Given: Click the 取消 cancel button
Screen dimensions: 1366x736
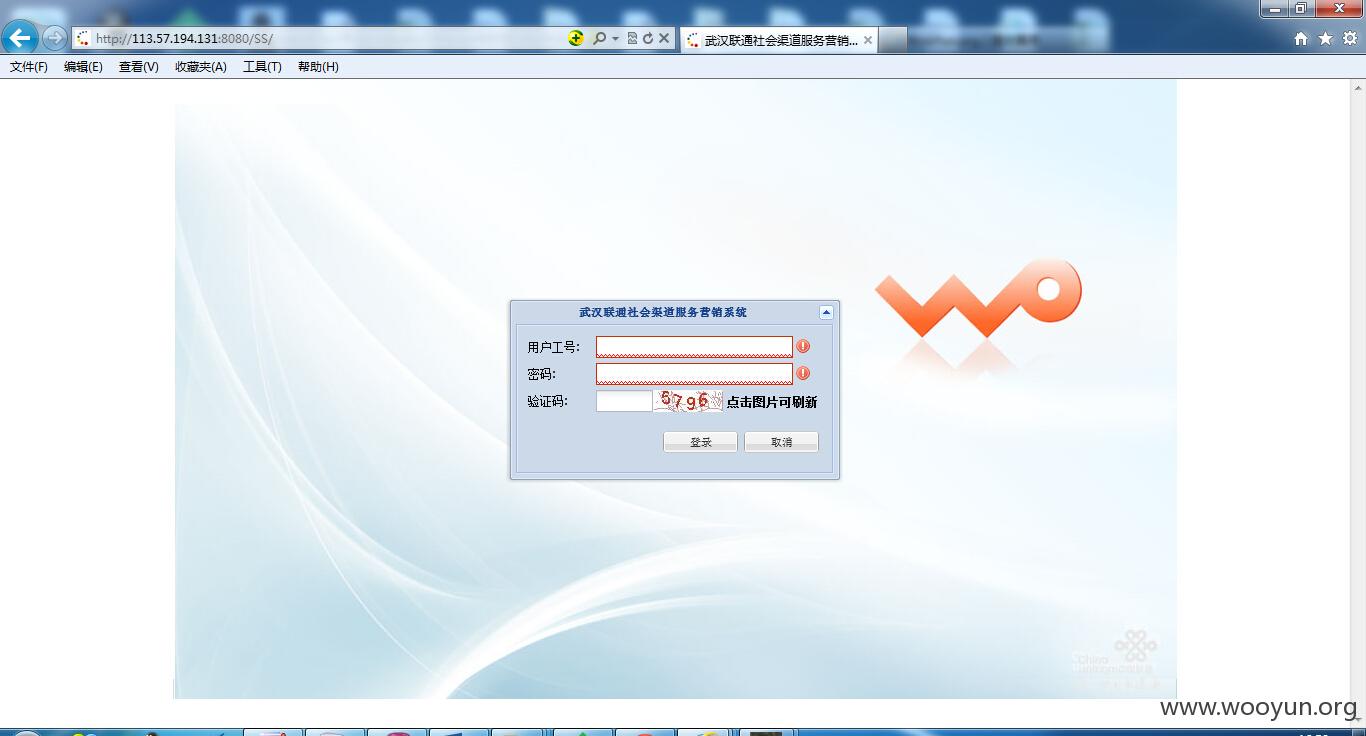Looking at the screenshot, I should point(781,442).
